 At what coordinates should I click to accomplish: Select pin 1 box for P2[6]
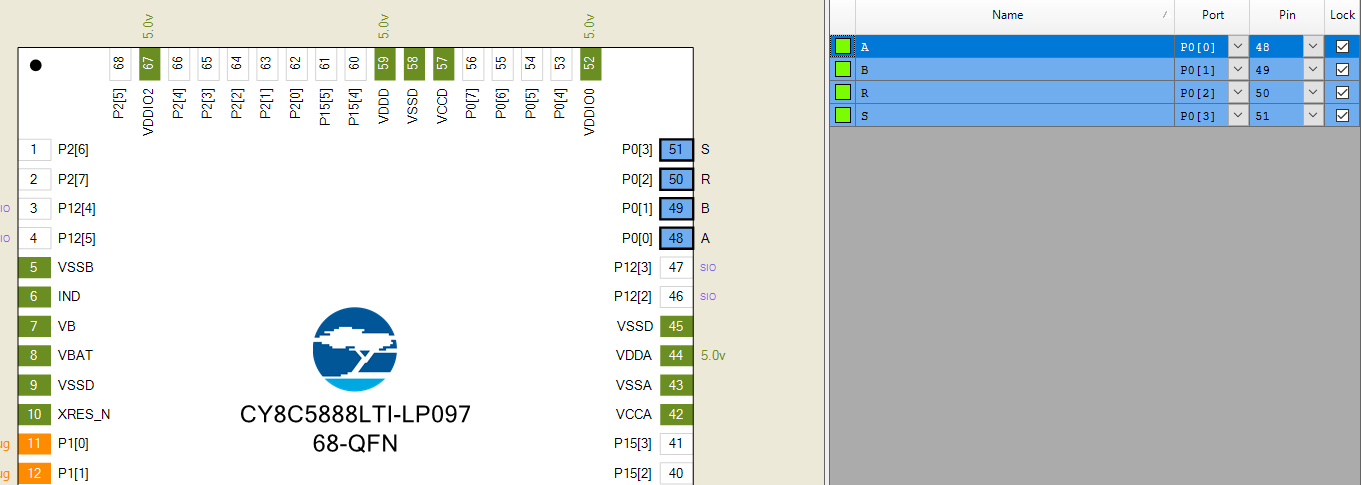[34, 150]
